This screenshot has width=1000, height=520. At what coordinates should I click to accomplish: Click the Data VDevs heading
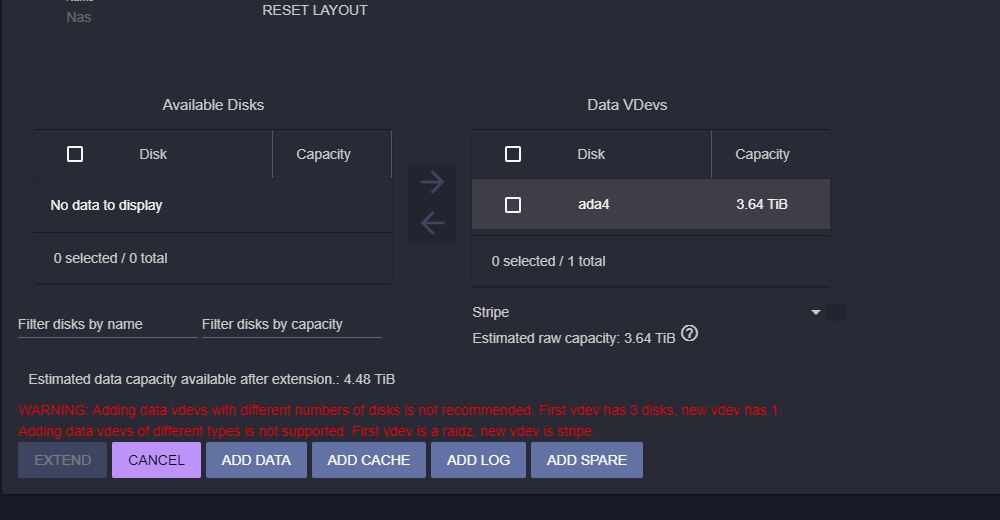point(627,105)
